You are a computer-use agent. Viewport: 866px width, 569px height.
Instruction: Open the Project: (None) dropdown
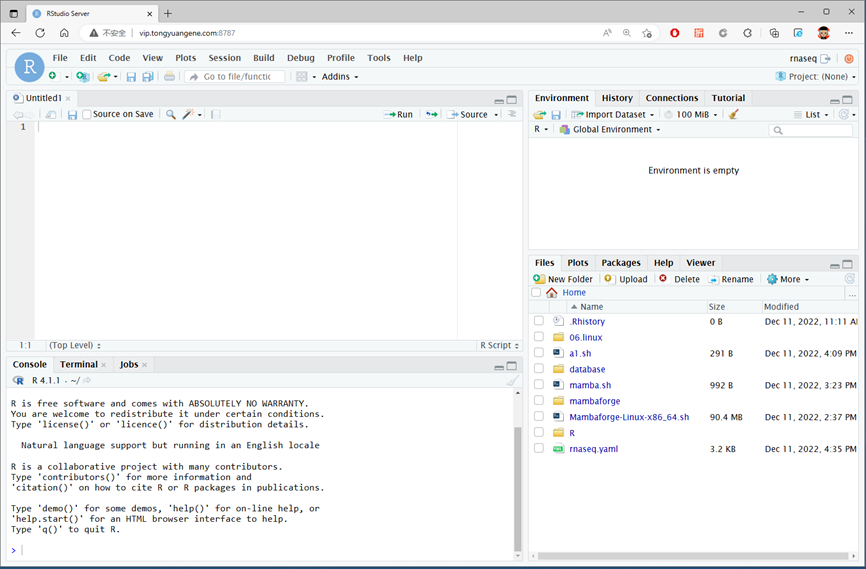point(816,77)
